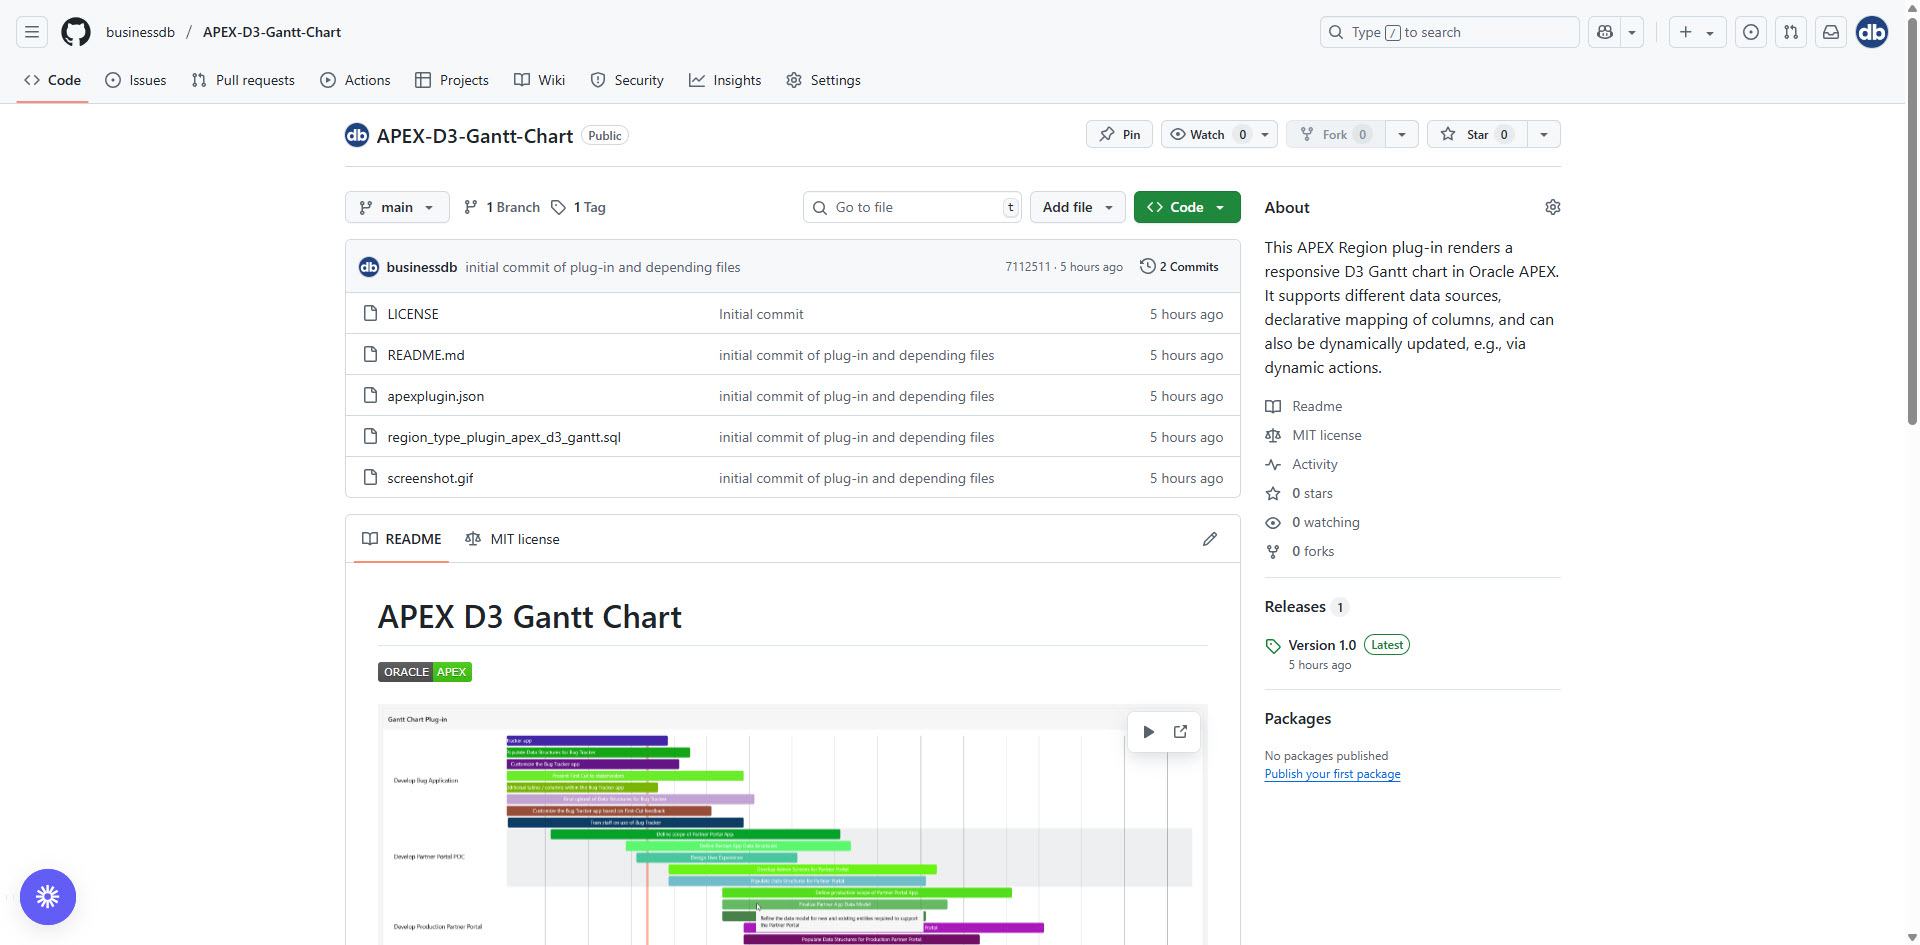Open the 2 Commits history link

click(x=1179, y=267)
